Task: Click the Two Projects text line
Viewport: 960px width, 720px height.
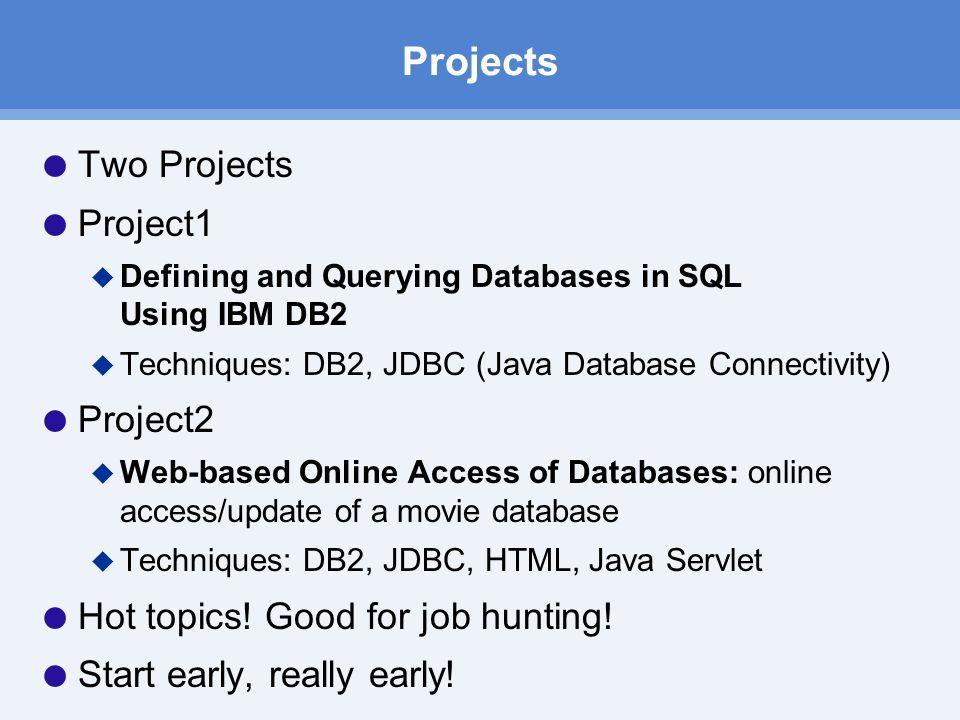Action: tap(186, 165)
